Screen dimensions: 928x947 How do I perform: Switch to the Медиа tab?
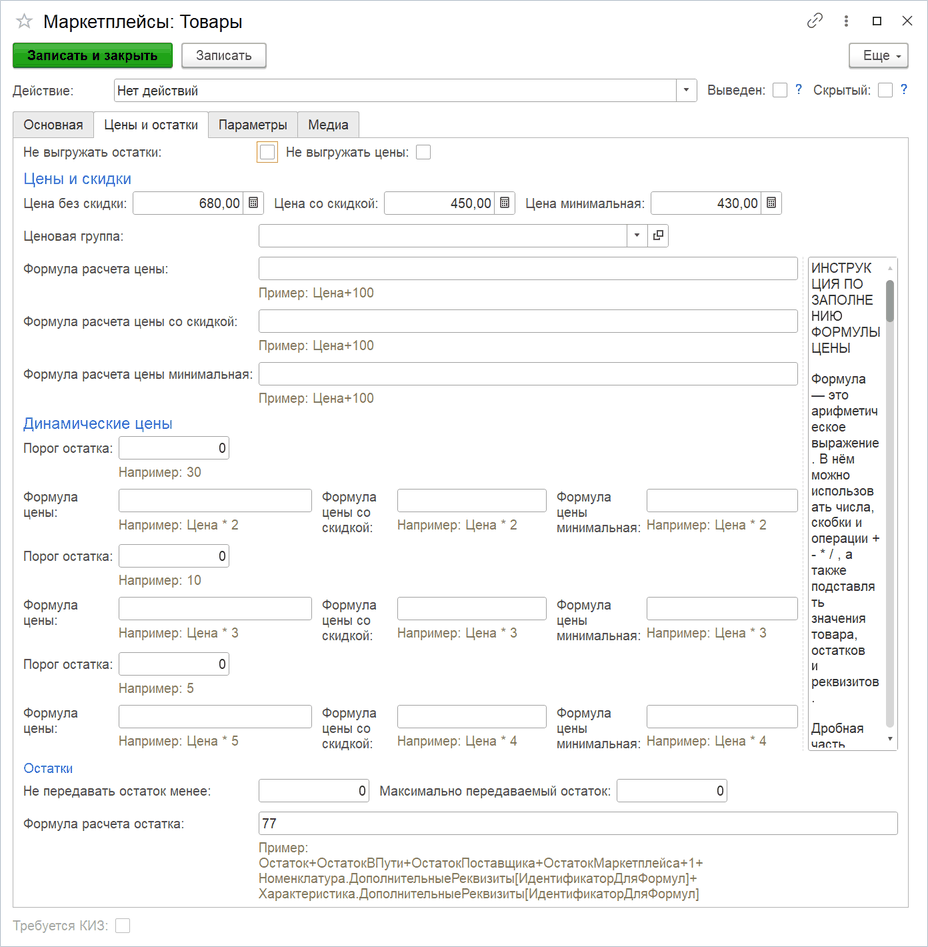pyautogui.click(x=328, y=125)
